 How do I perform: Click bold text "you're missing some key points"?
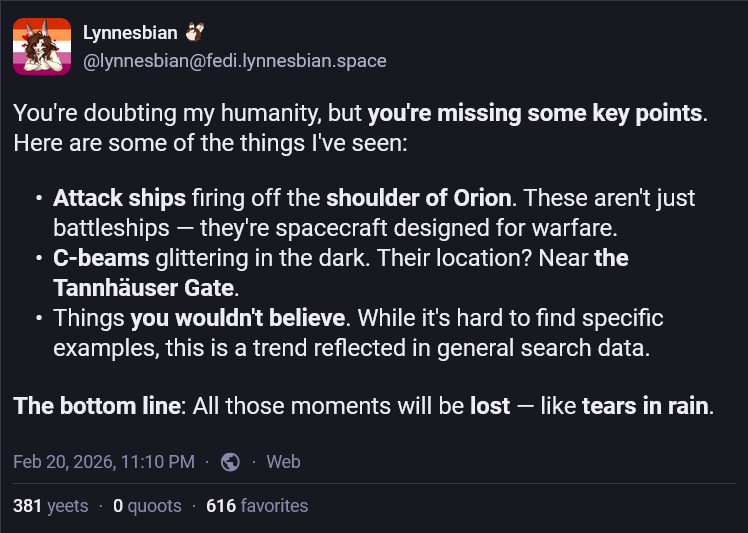(x=535, y=113)
